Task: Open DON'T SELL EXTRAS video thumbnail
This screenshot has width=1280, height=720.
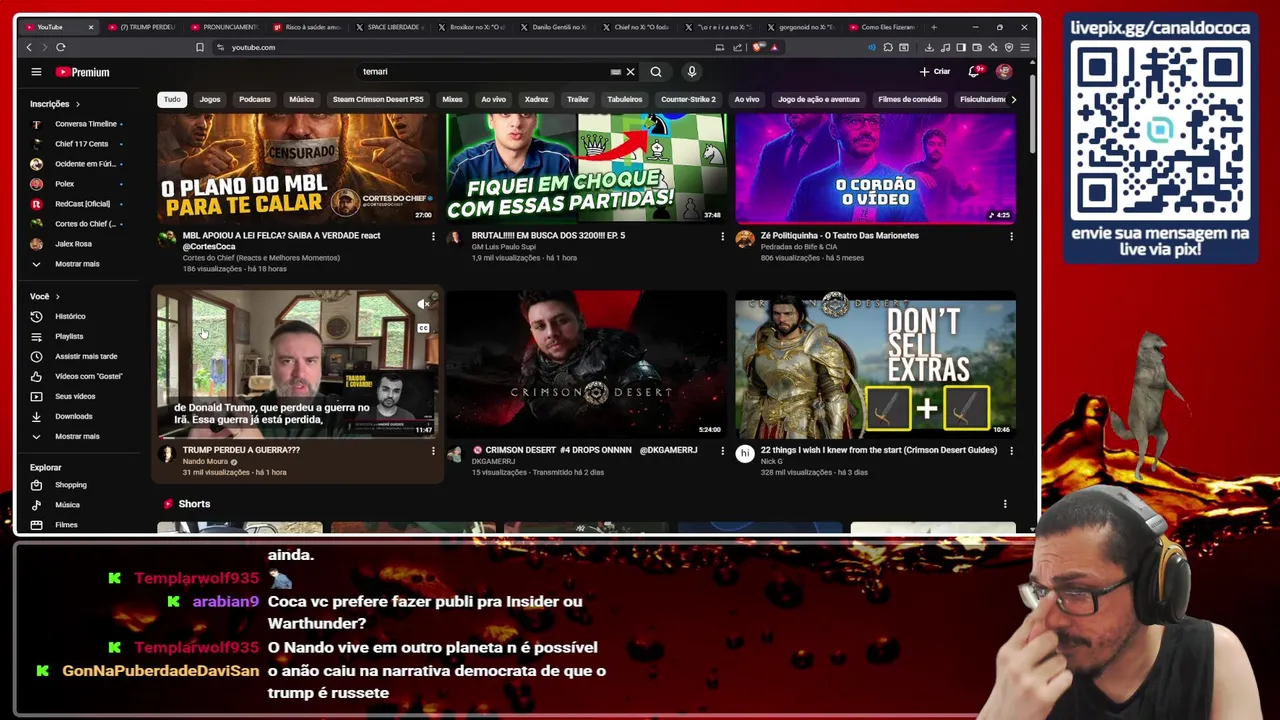Action: 875,365
